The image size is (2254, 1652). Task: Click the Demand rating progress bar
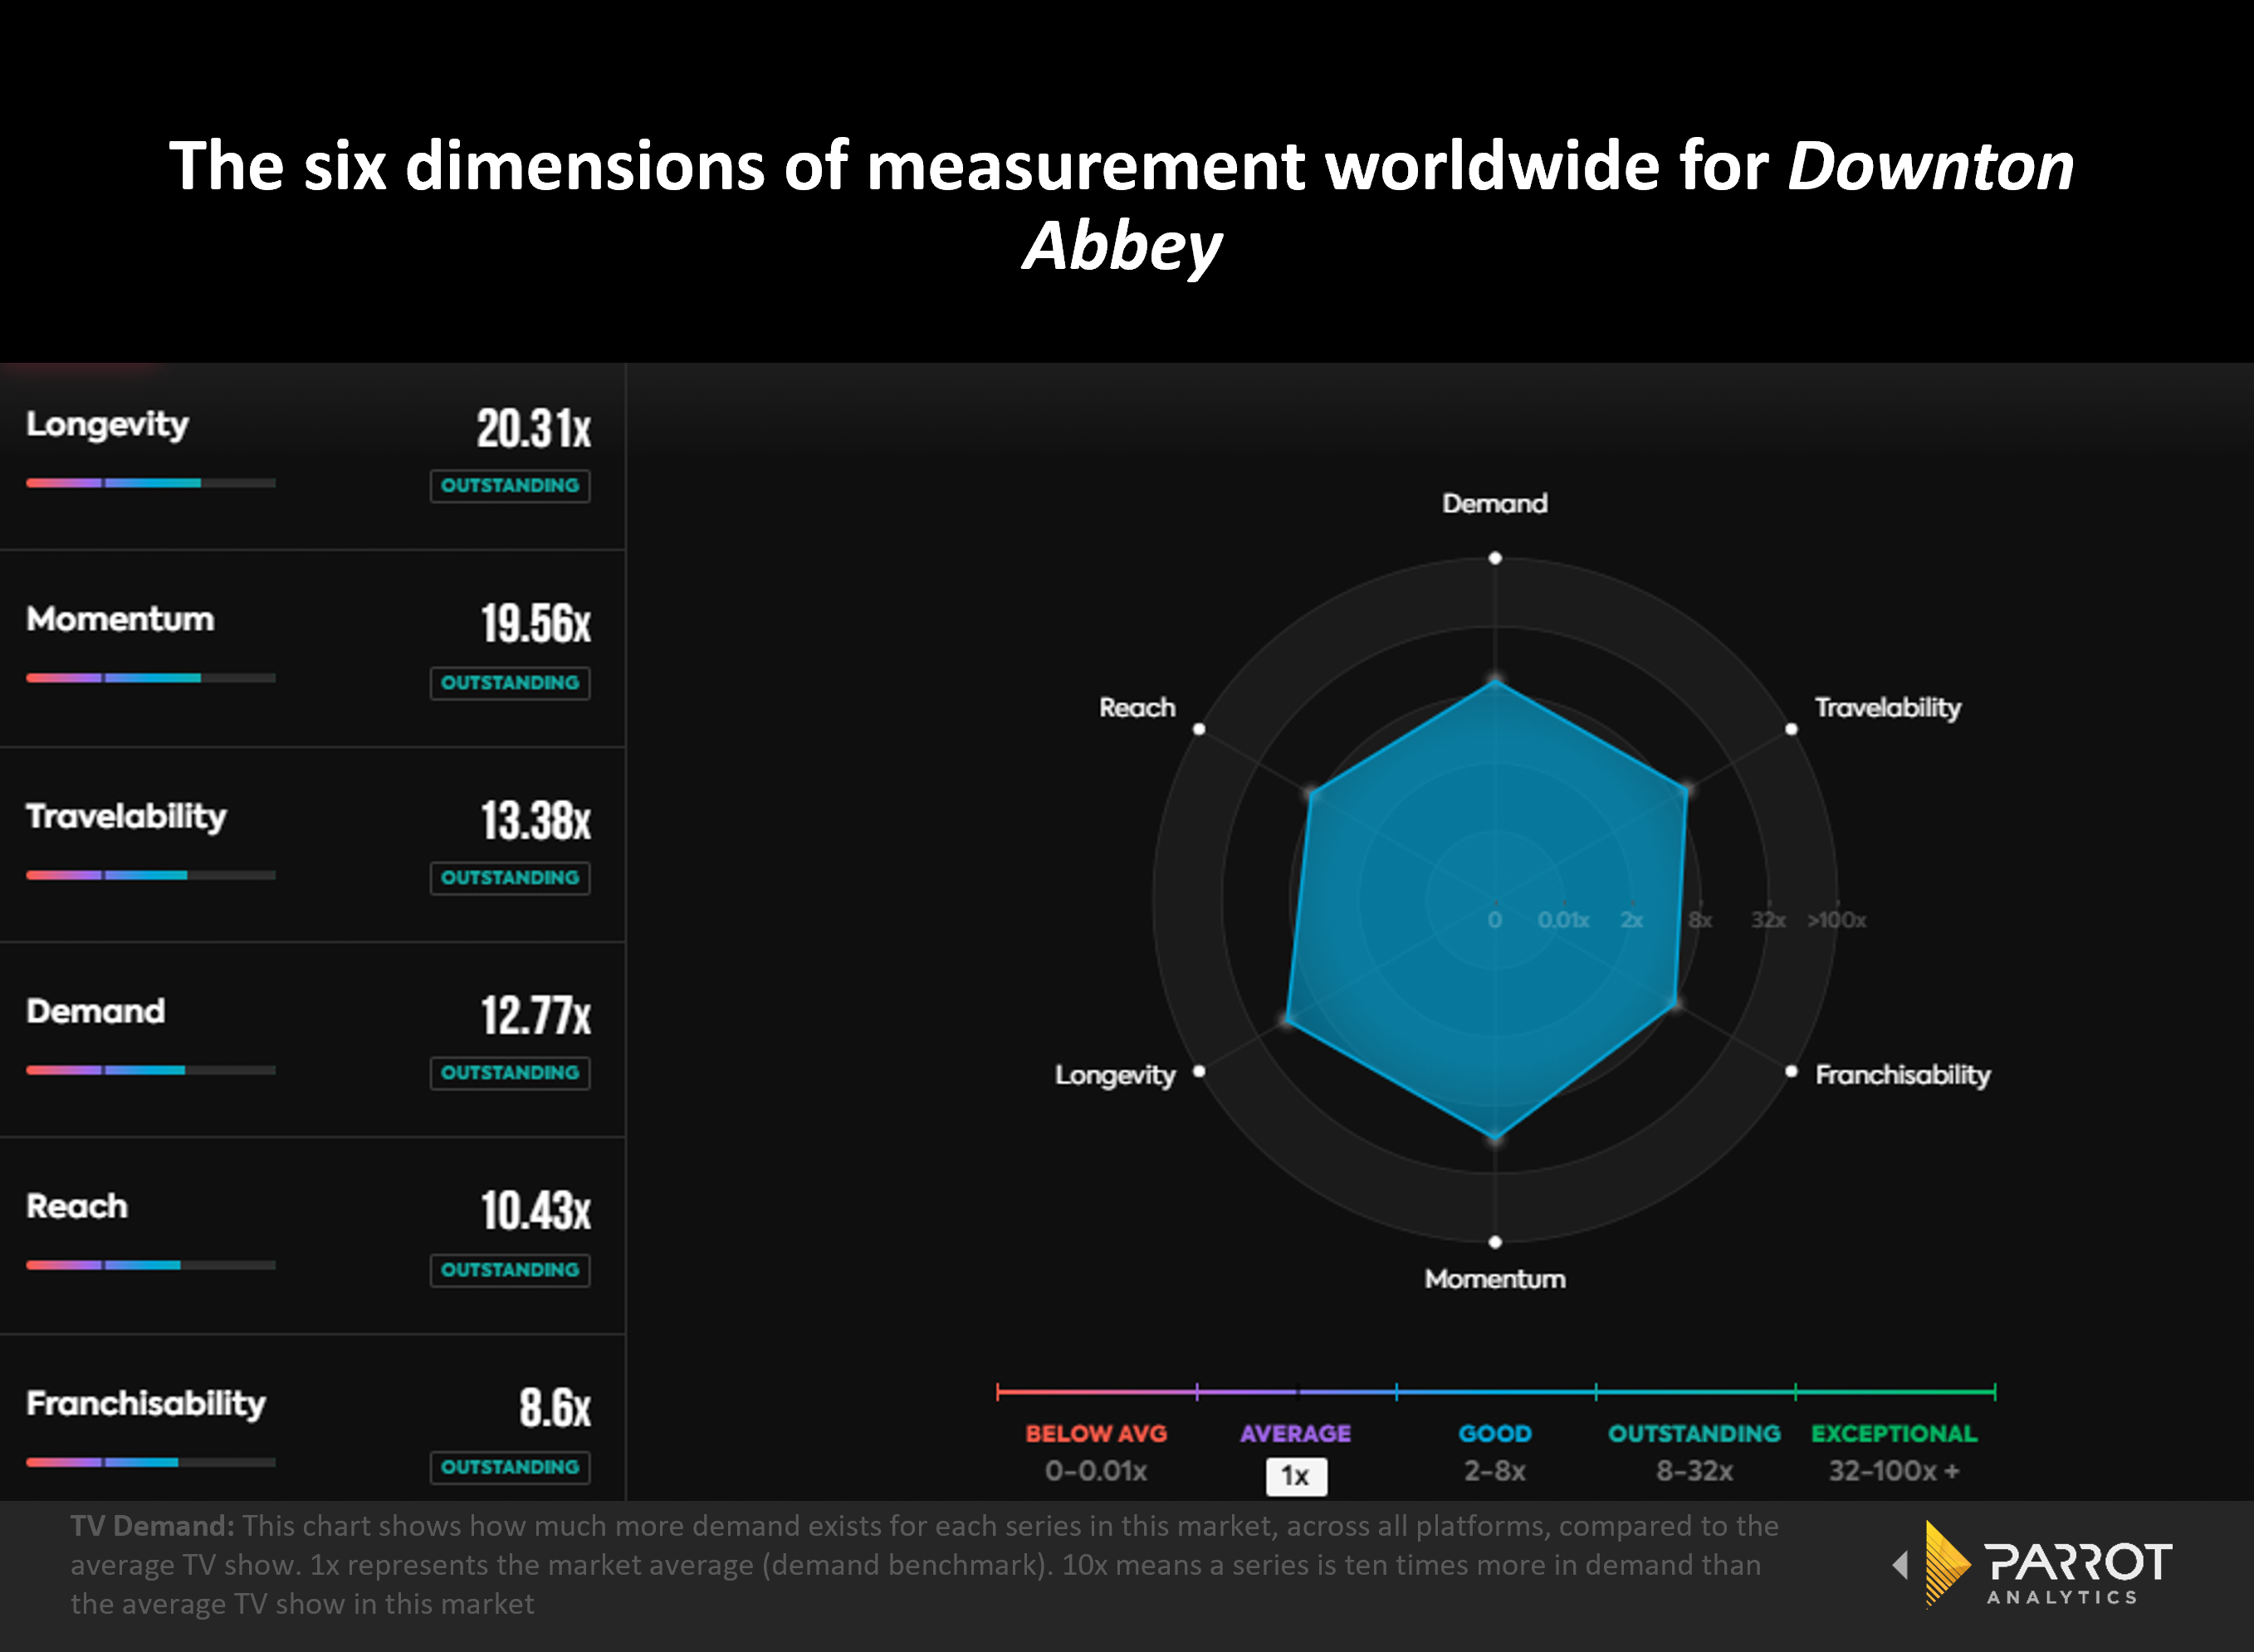151,1070
